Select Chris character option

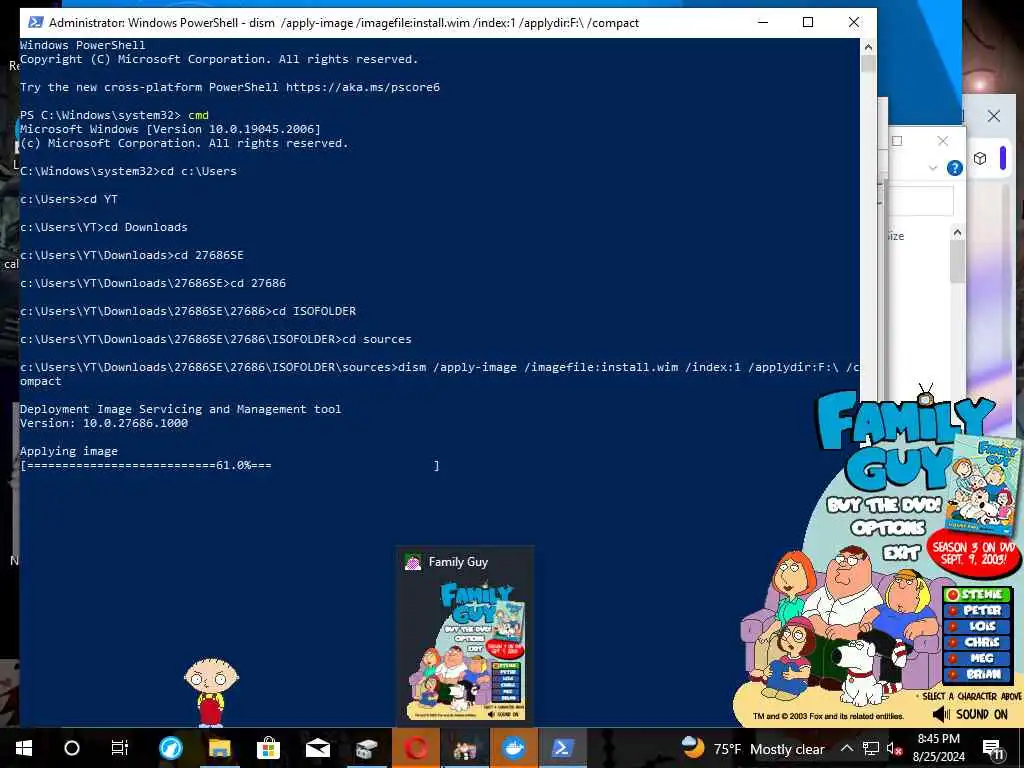click(x=977, y=642)
